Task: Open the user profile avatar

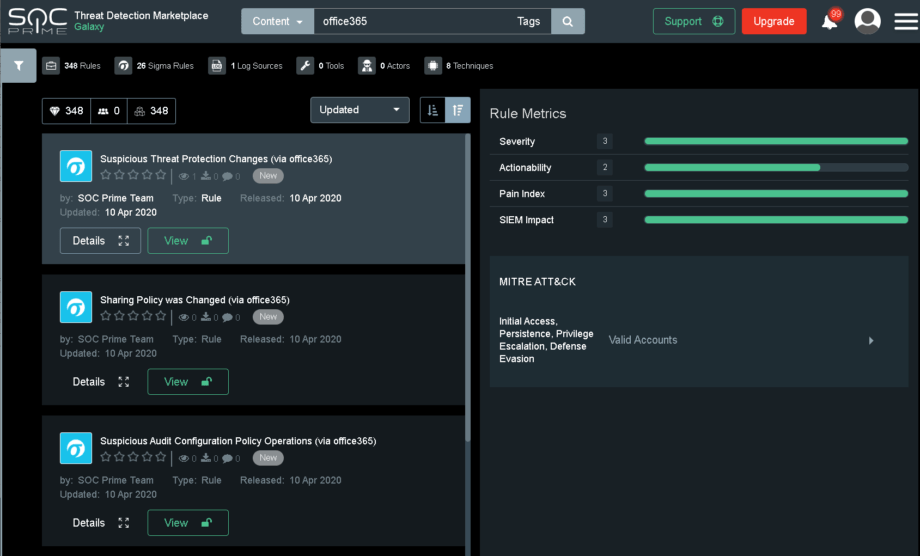Action: (x=867, y=21)
